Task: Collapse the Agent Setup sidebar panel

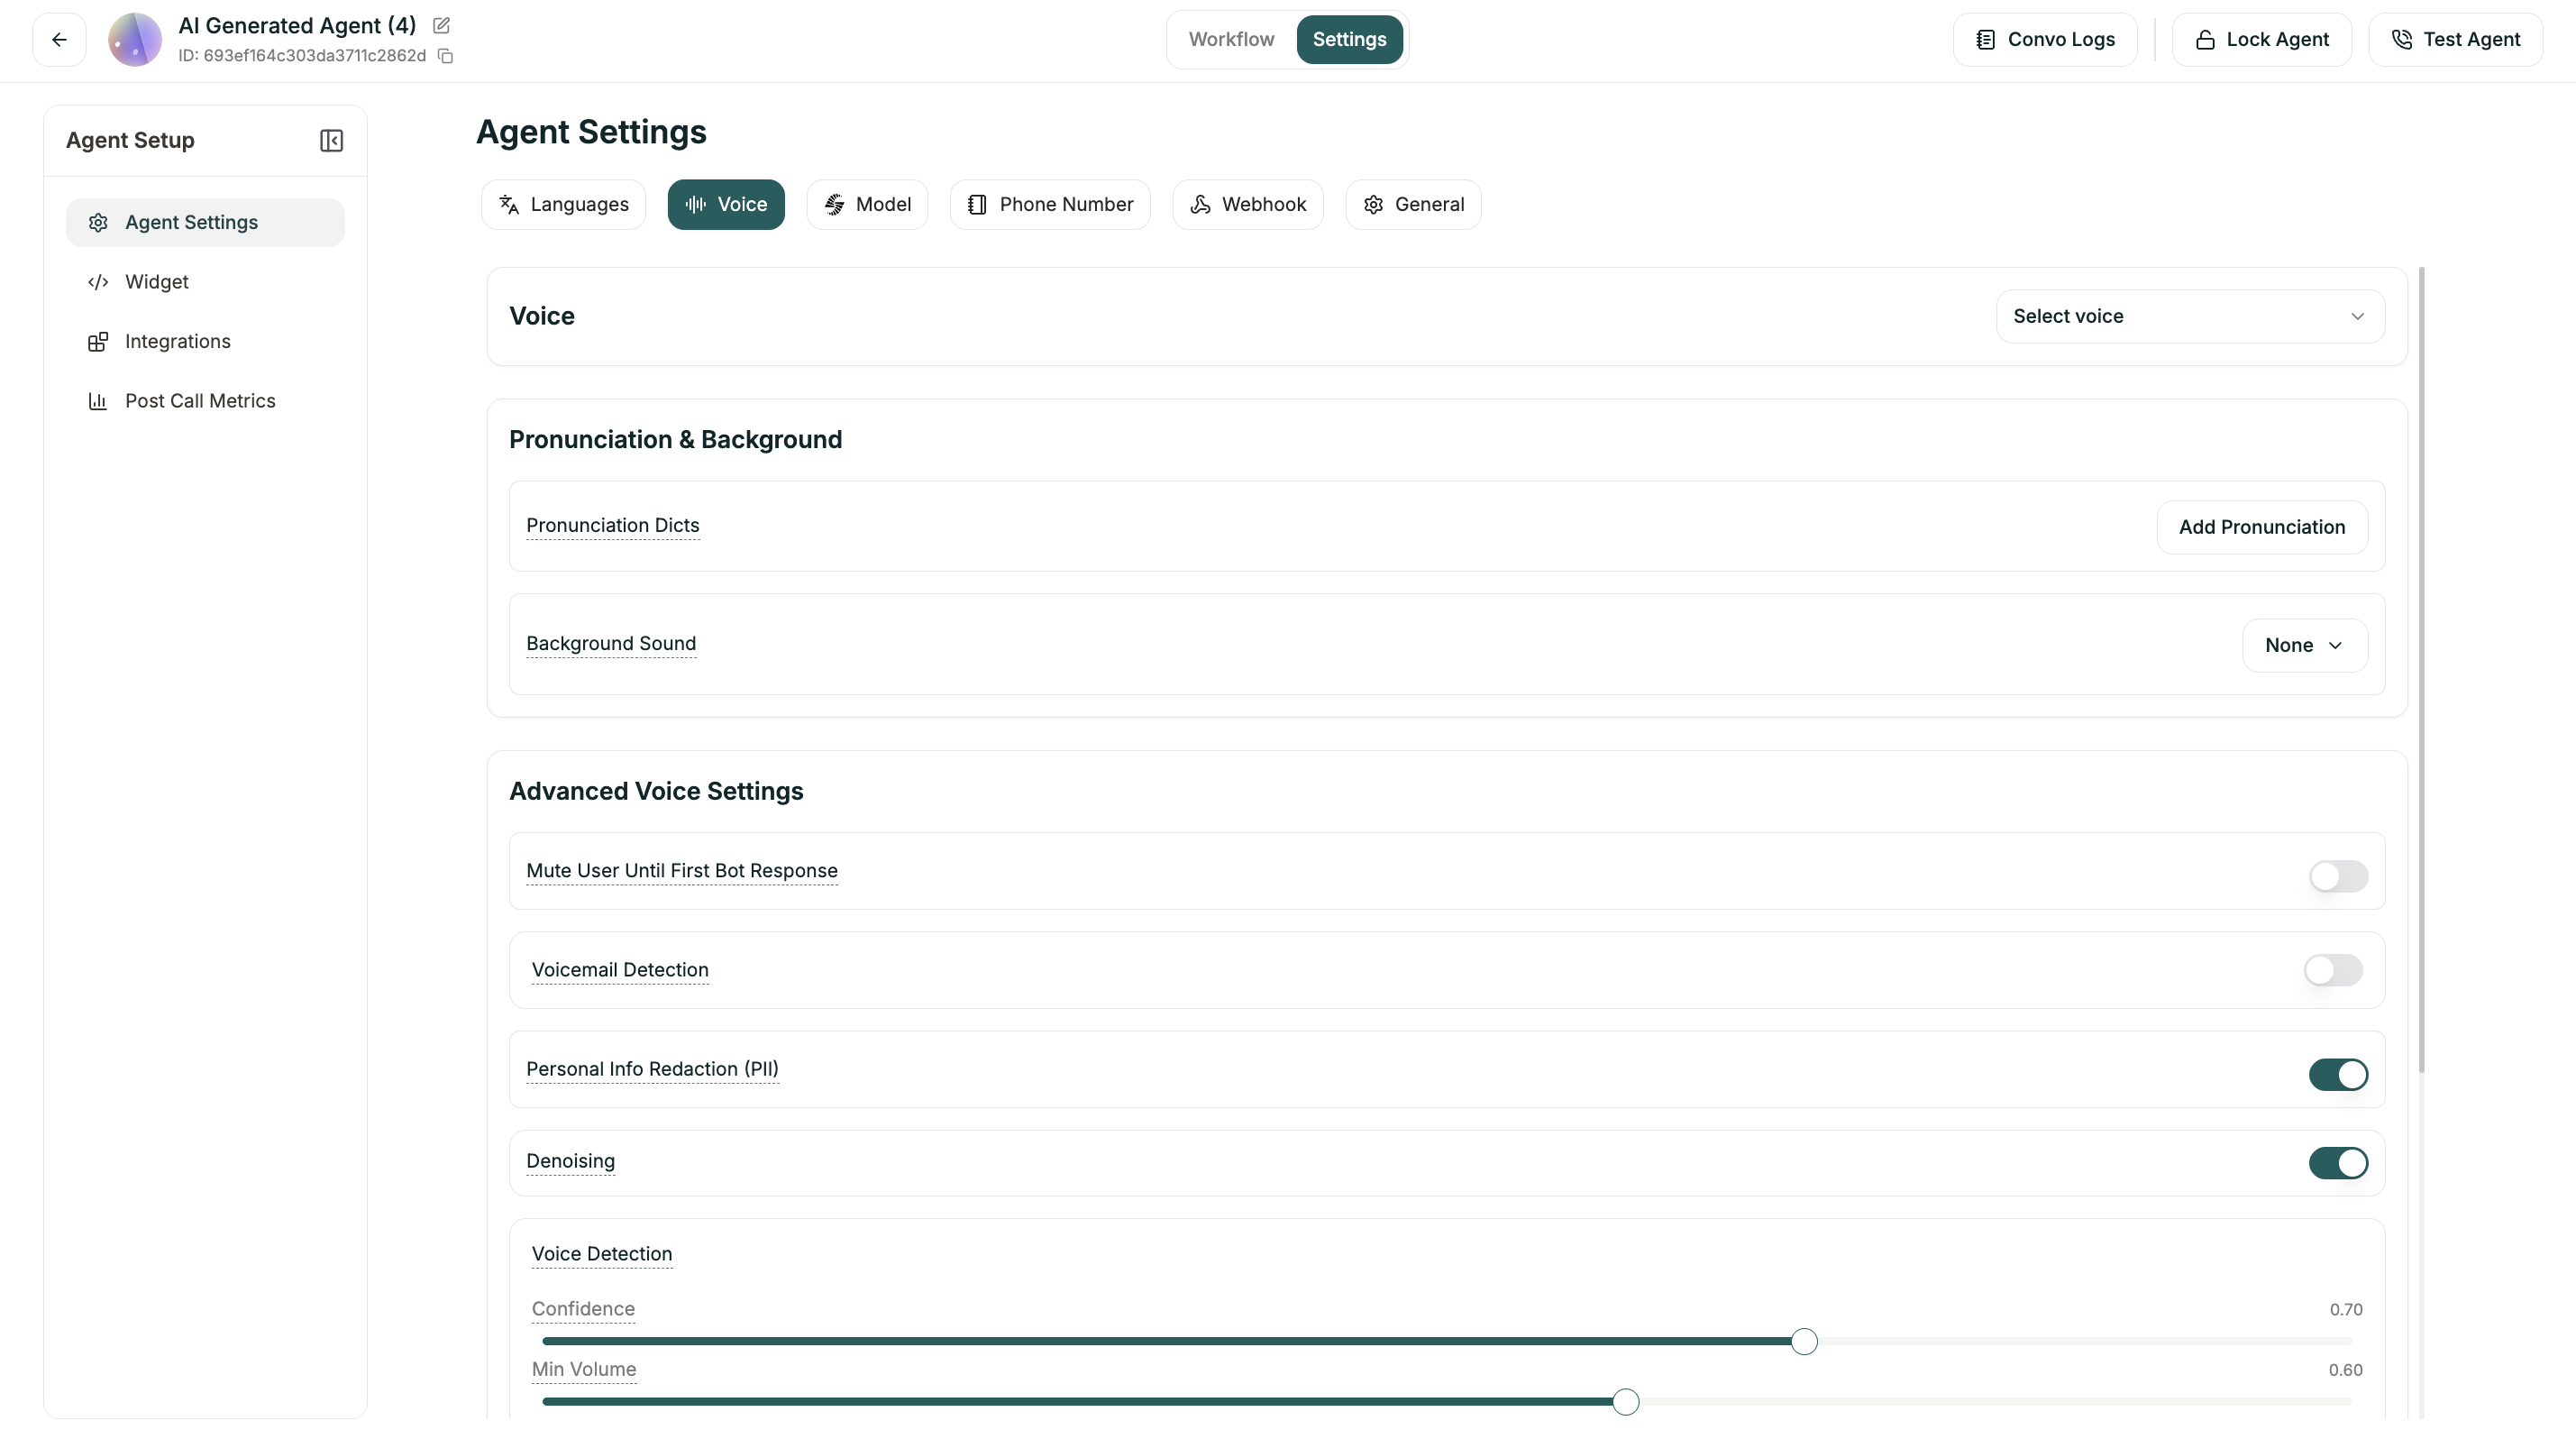Action: point(331,141)
